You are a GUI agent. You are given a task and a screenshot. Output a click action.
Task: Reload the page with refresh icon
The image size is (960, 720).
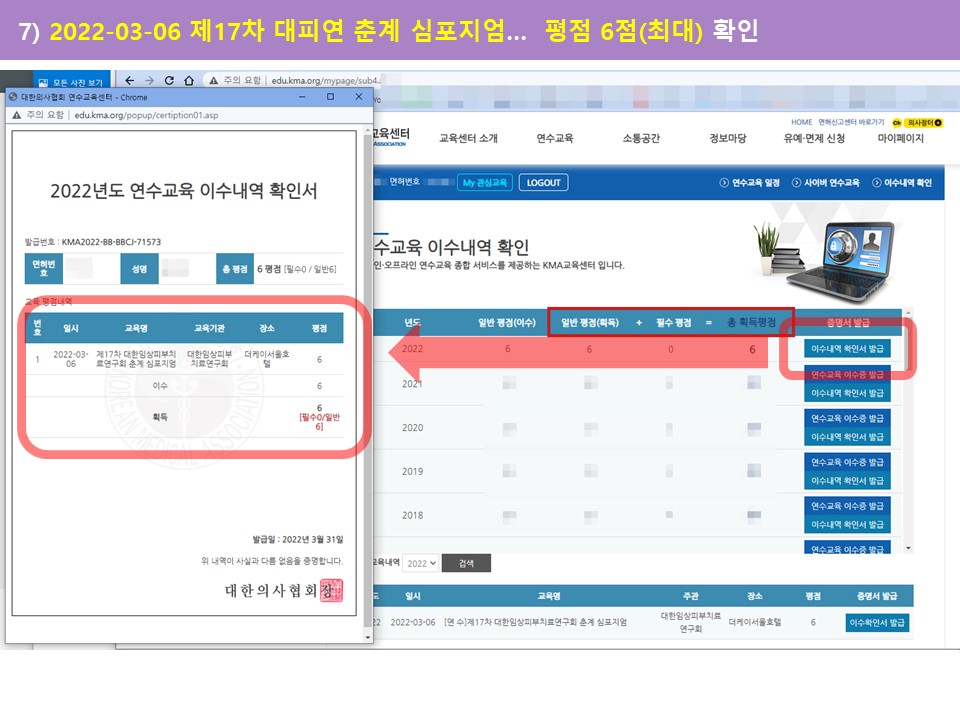(169, 80)
